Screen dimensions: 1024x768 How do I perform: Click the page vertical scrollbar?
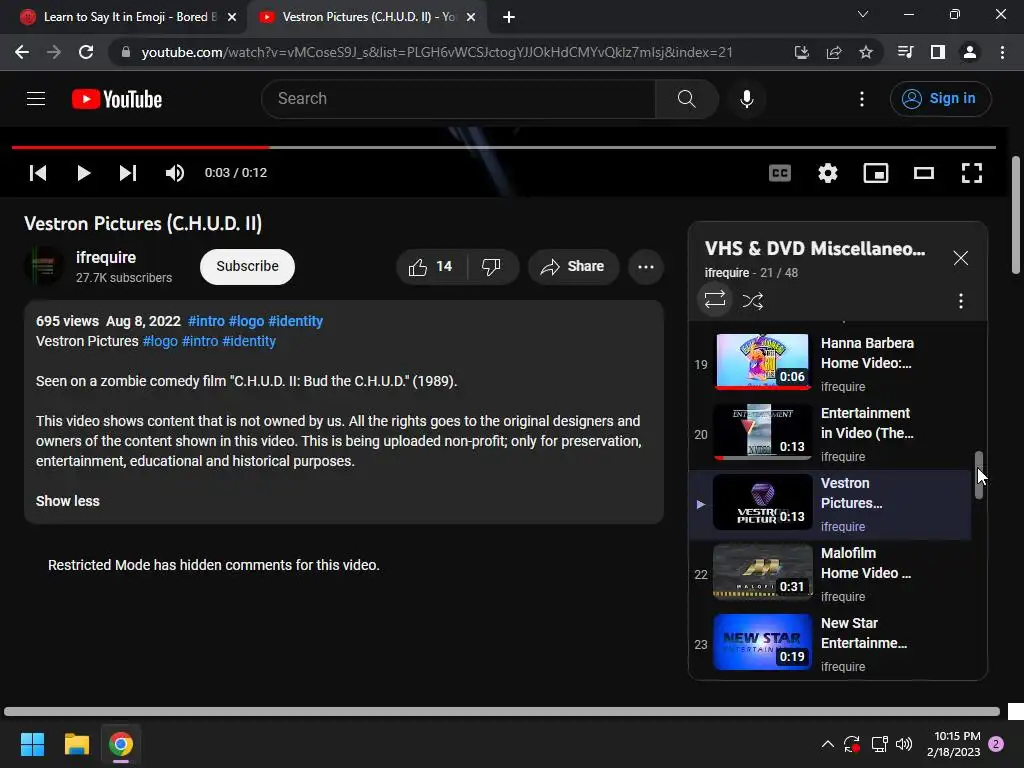(1016, 216)
